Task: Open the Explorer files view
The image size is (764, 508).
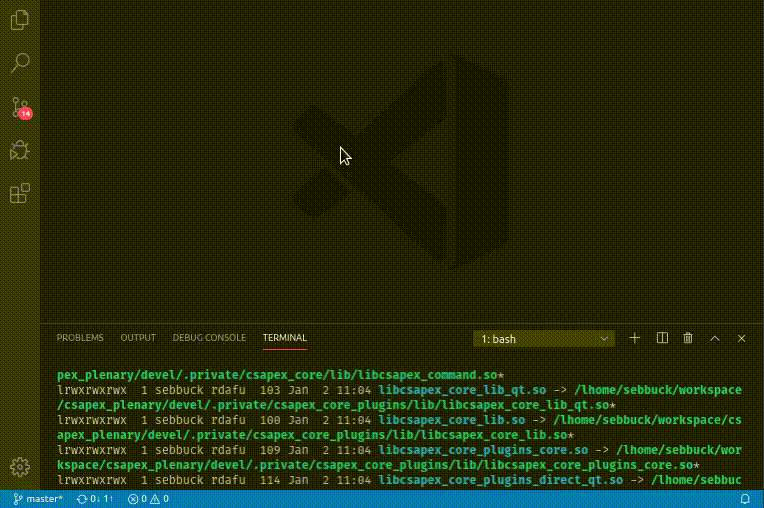Action: 19,20
